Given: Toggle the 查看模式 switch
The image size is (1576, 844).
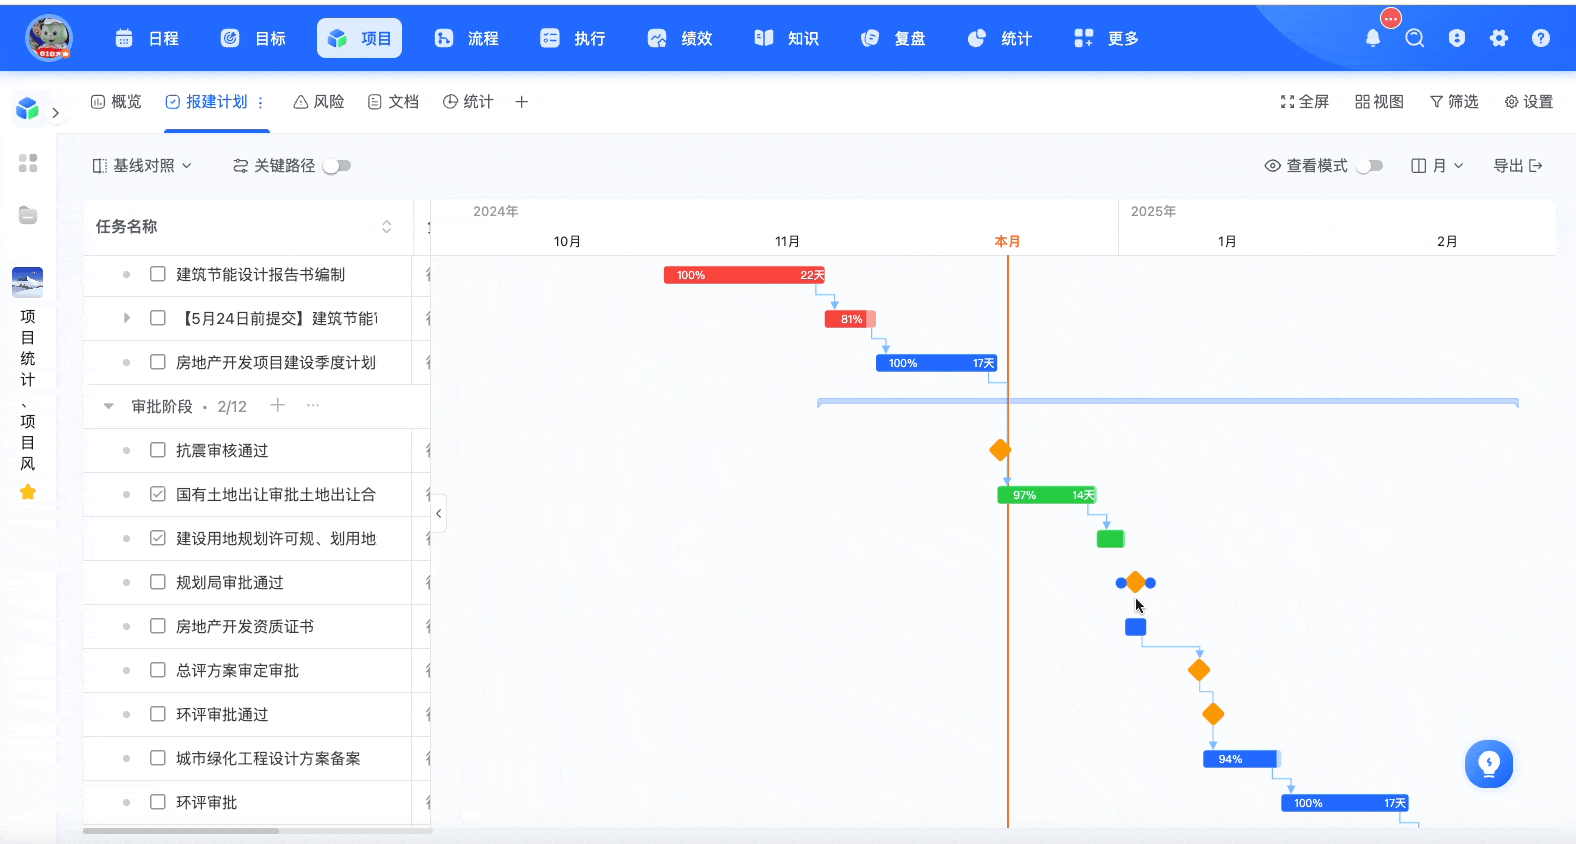Looking at the screenshot, I should (x=1370, y=166).
